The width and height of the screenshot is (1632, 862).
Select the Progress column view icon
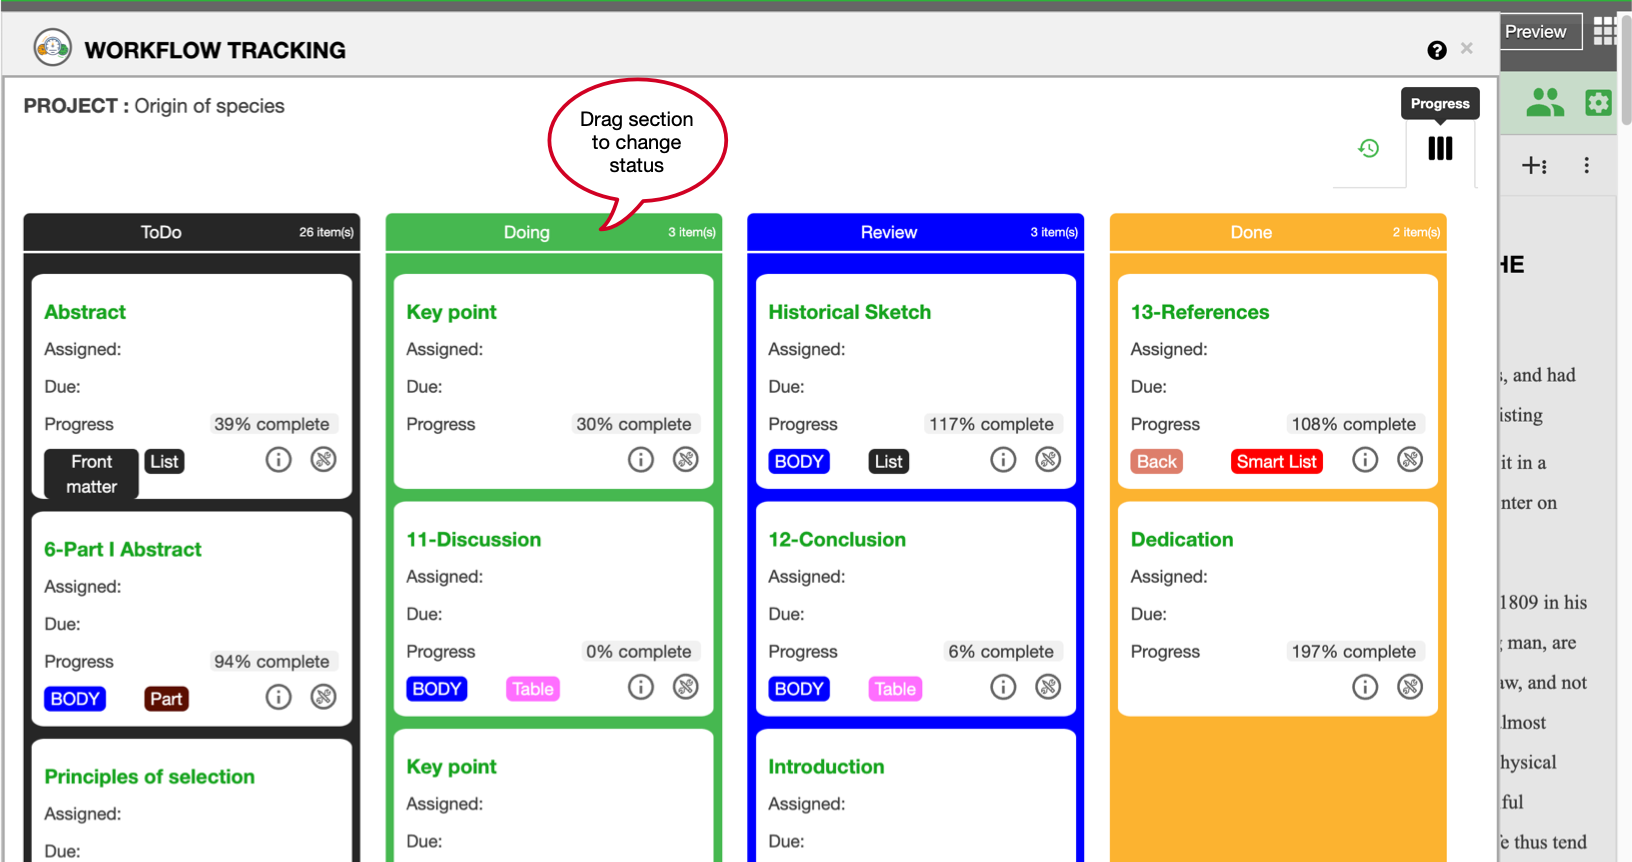[x=1440, y=148]
